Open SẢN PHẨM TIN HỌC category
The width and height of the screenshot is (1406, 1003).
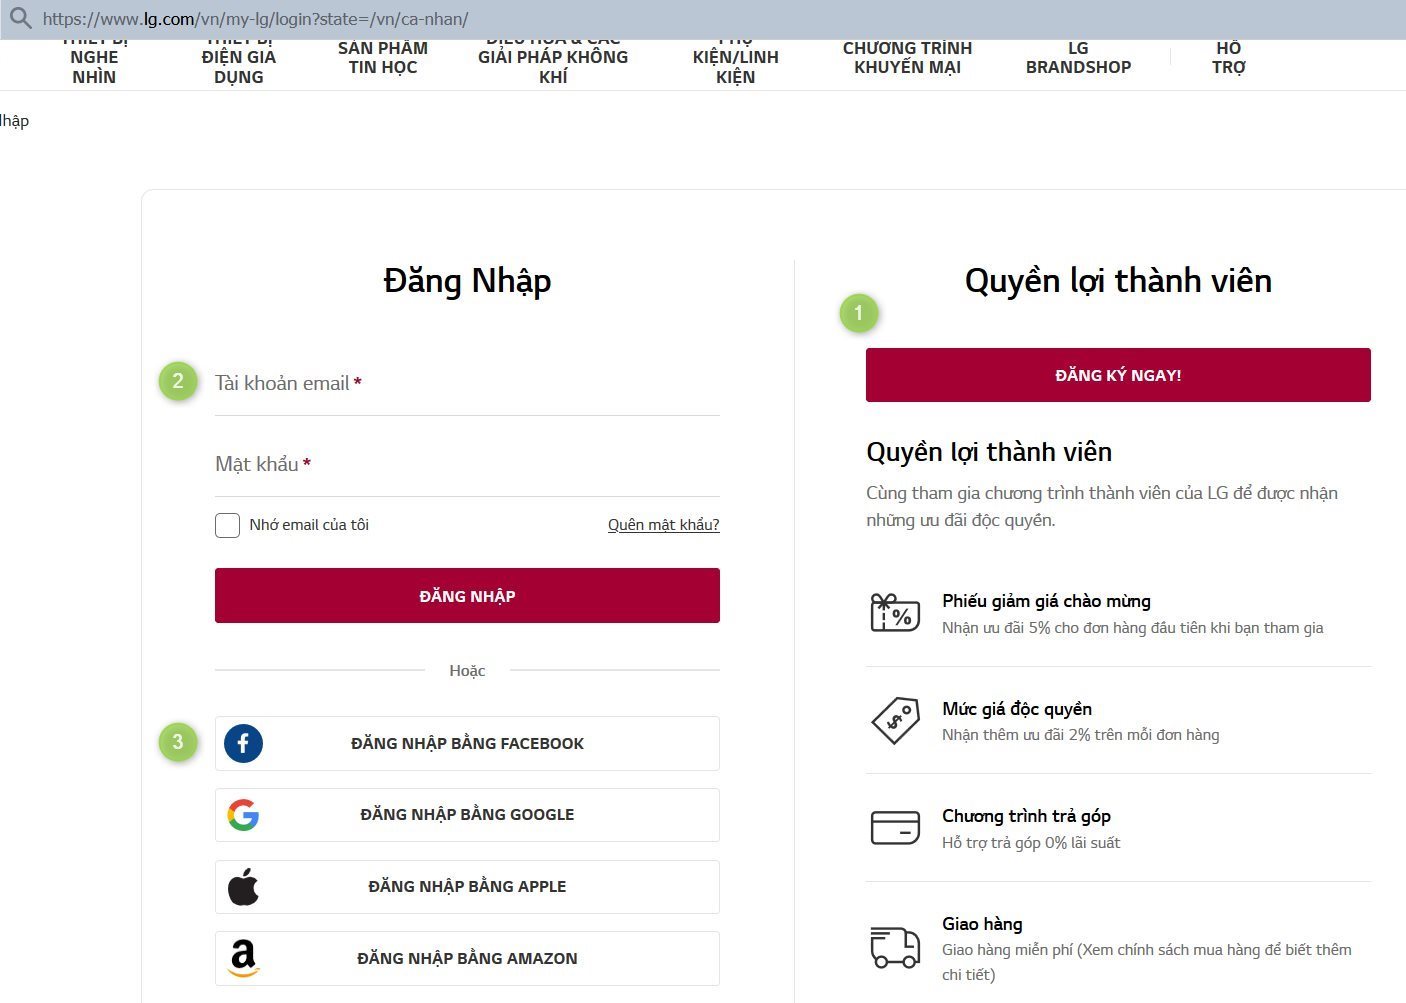tap(383, 57)
